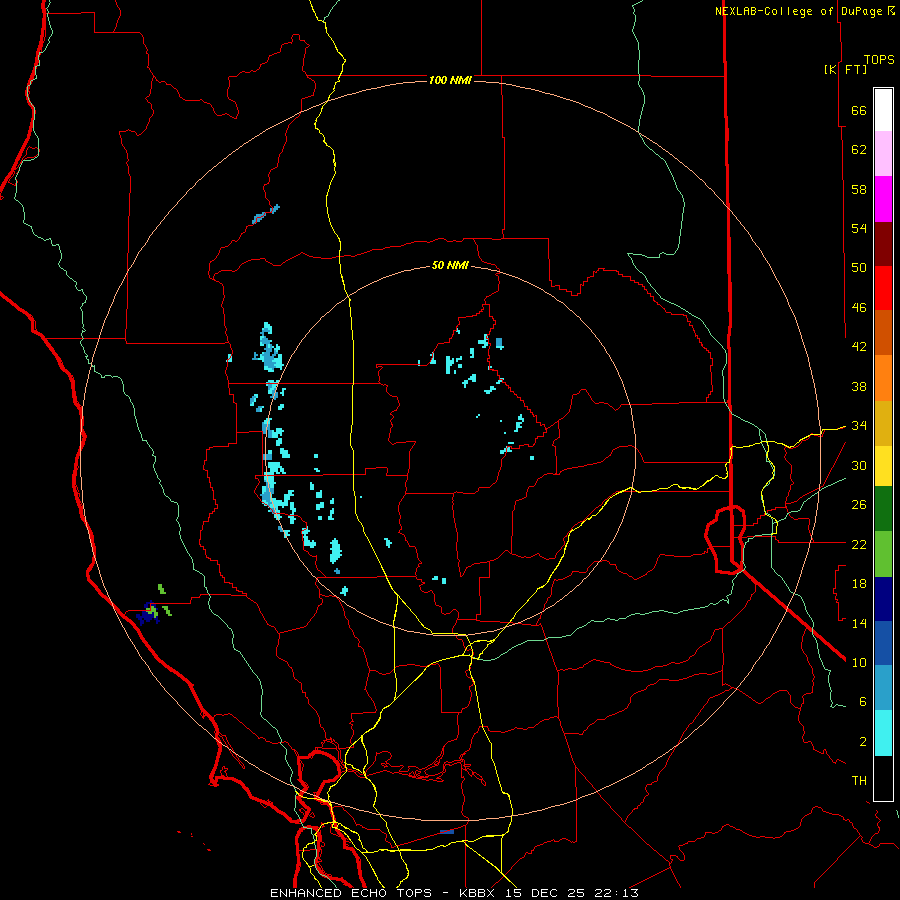Click the 46 legend value
Screen dimensions: 900x900
click(x=859, y=308)
